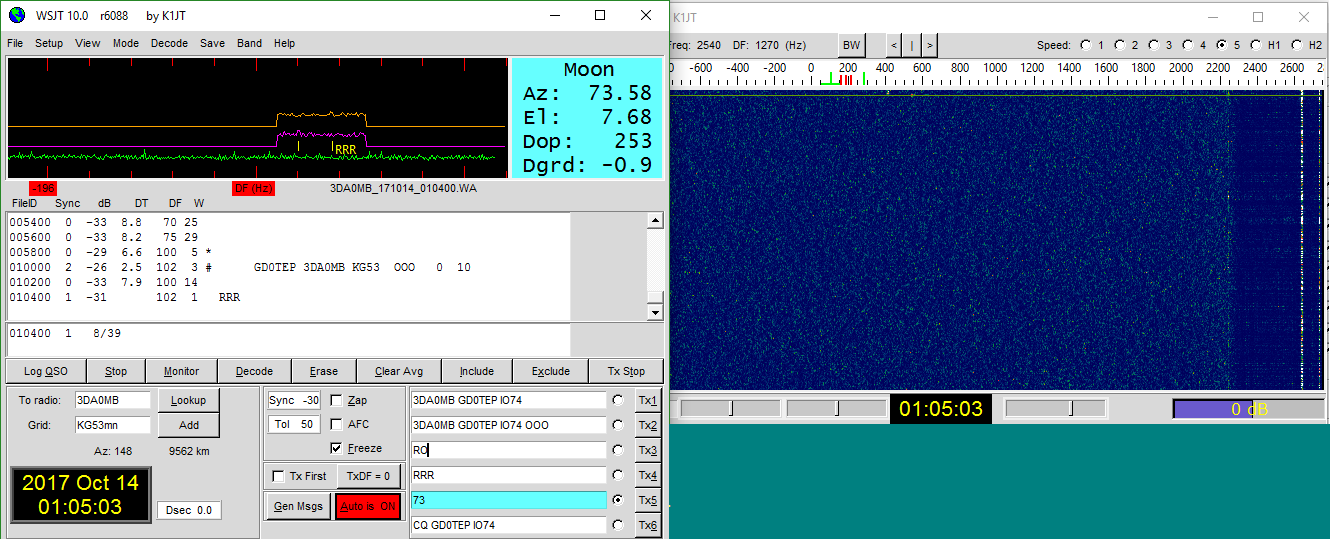Adjust the 0 dB gain slider
Image resolution: width=1330 pixels, height=539 pixels.
(x=1248, y=409)
